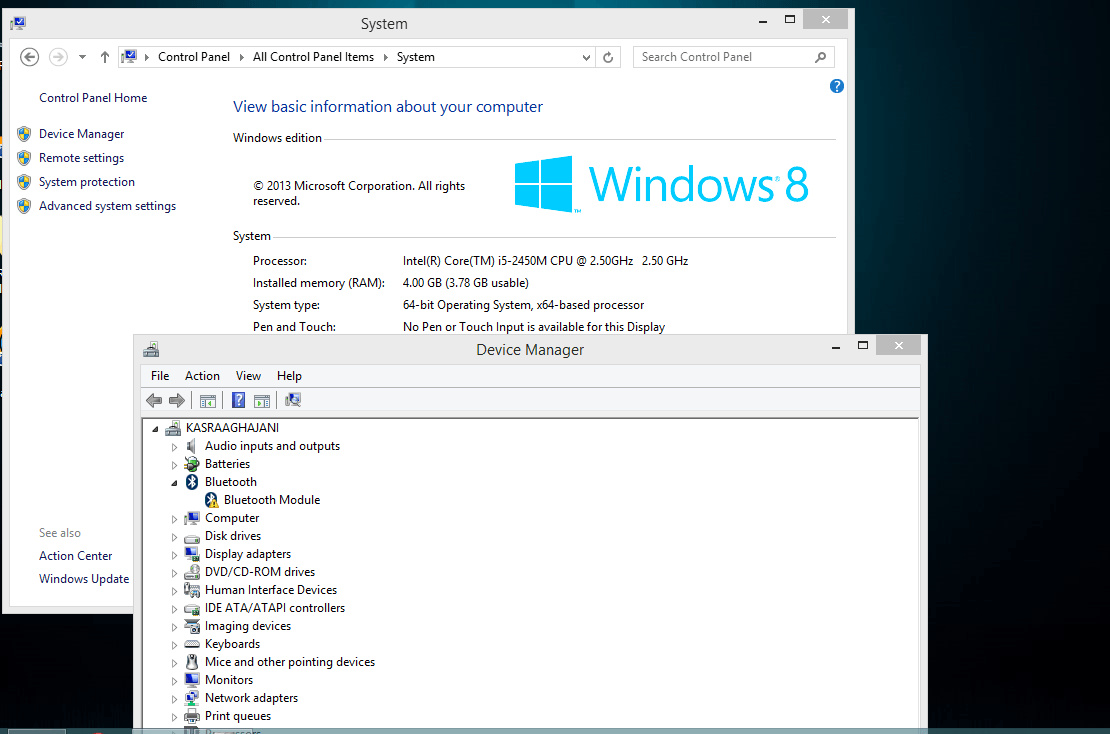Open Device Manager link in System sidebar
Image resolution: width=1110 pixels, height=734 pixels.
point(81,134)
